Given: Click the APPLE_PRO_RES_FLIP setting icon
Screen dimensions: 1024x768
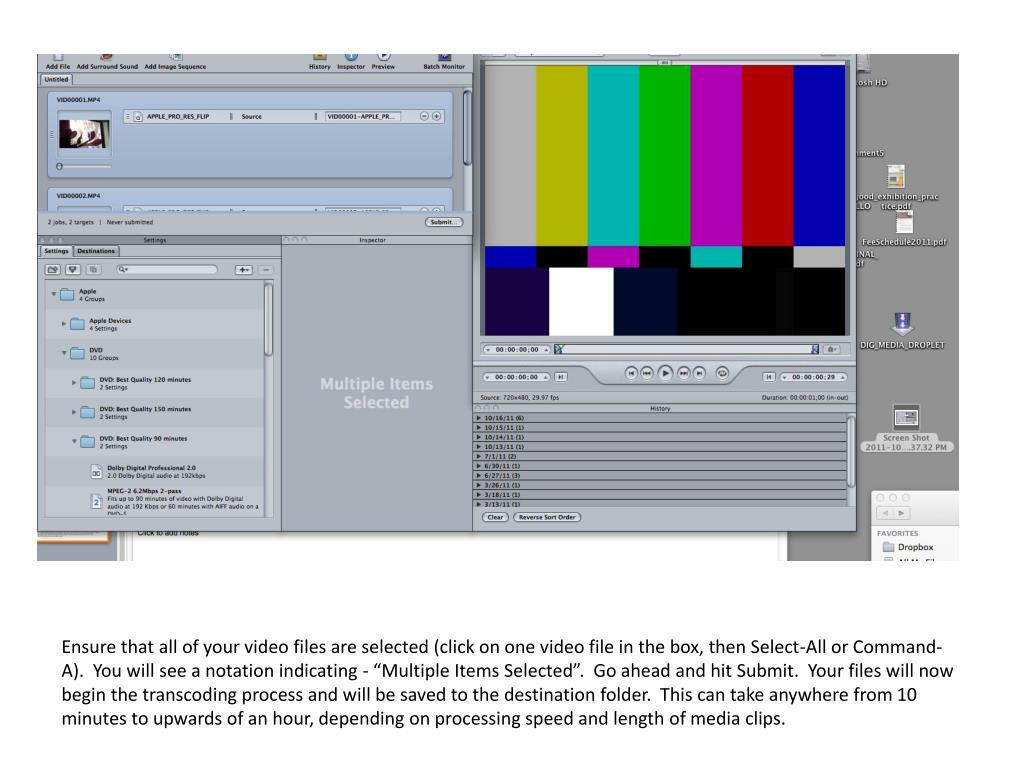Looking at the screenshot, I should (138, 117).
